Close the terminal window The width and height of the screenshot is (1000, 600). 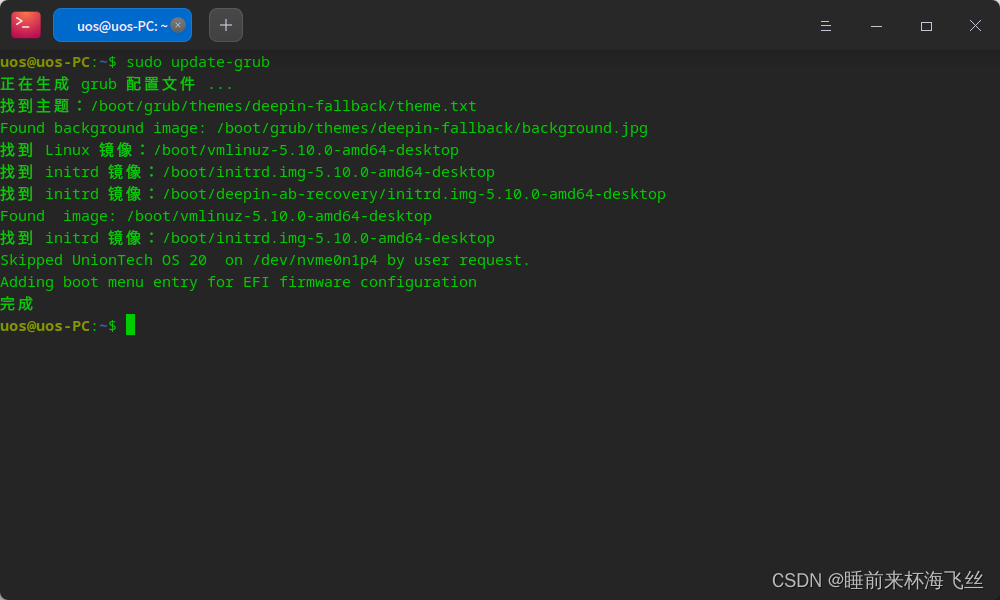tap(975, 26)
